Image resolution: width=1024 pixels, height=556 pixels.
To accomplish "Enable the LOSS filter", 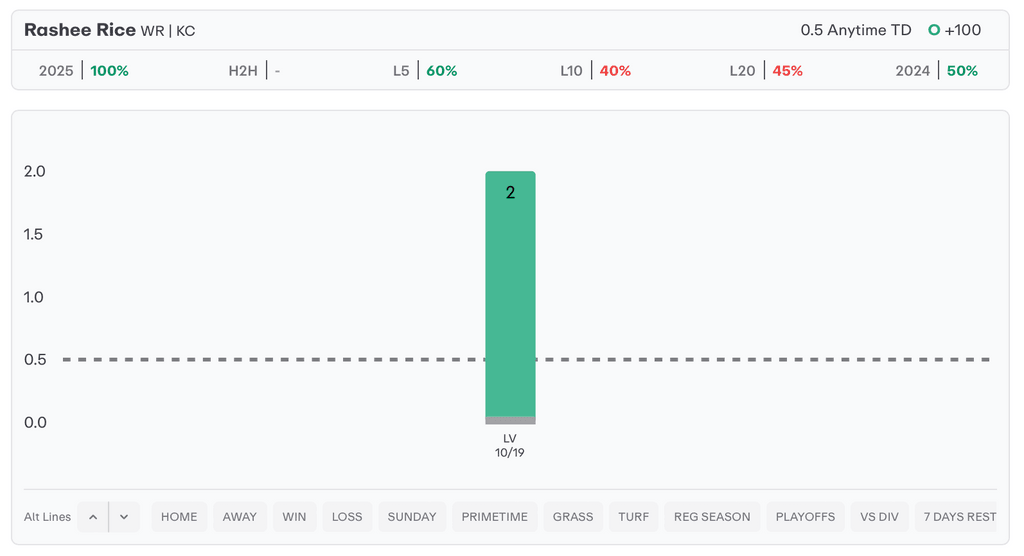I will [347, 517].
